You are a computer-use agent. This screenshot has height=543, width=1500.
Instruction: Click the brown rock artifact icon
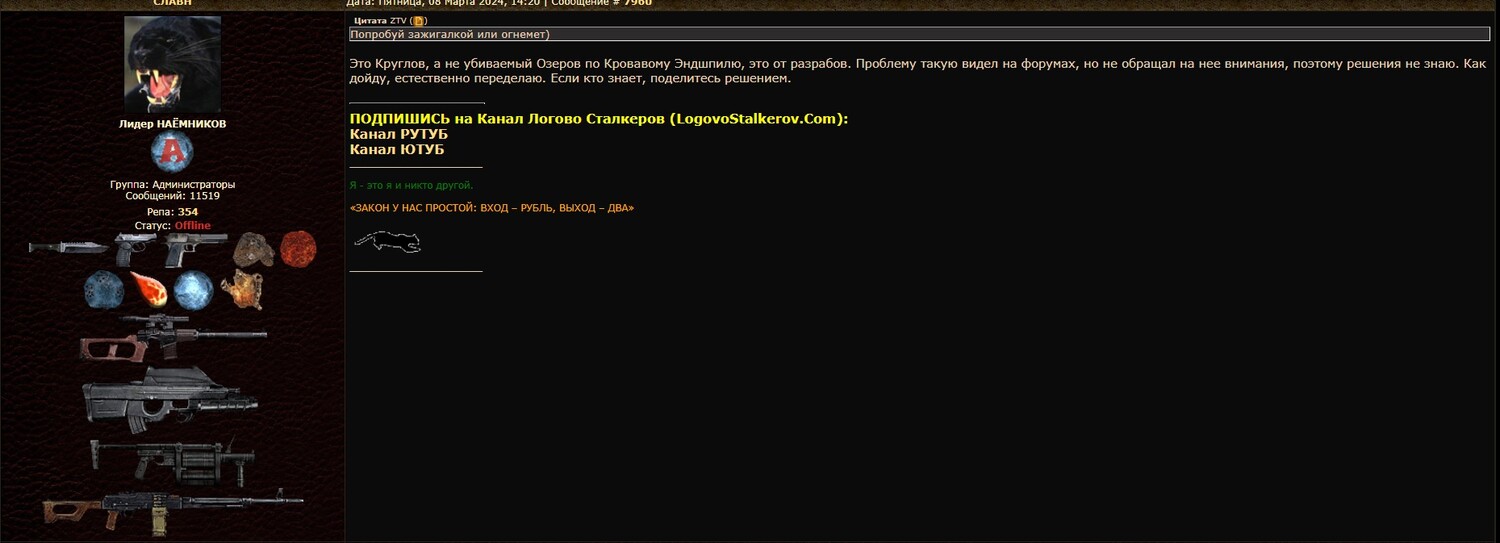tap(254, 249)
